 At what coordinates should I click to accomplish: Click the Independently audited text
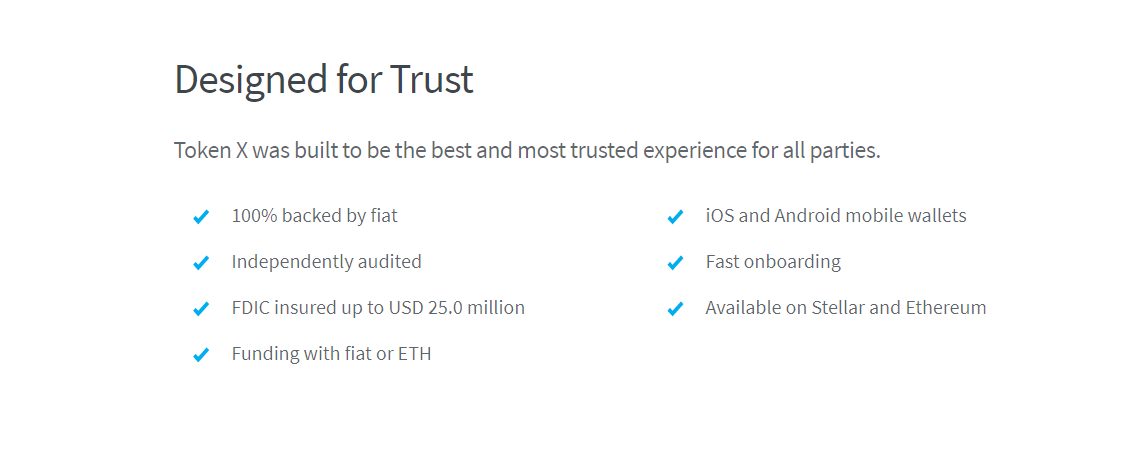326,262
